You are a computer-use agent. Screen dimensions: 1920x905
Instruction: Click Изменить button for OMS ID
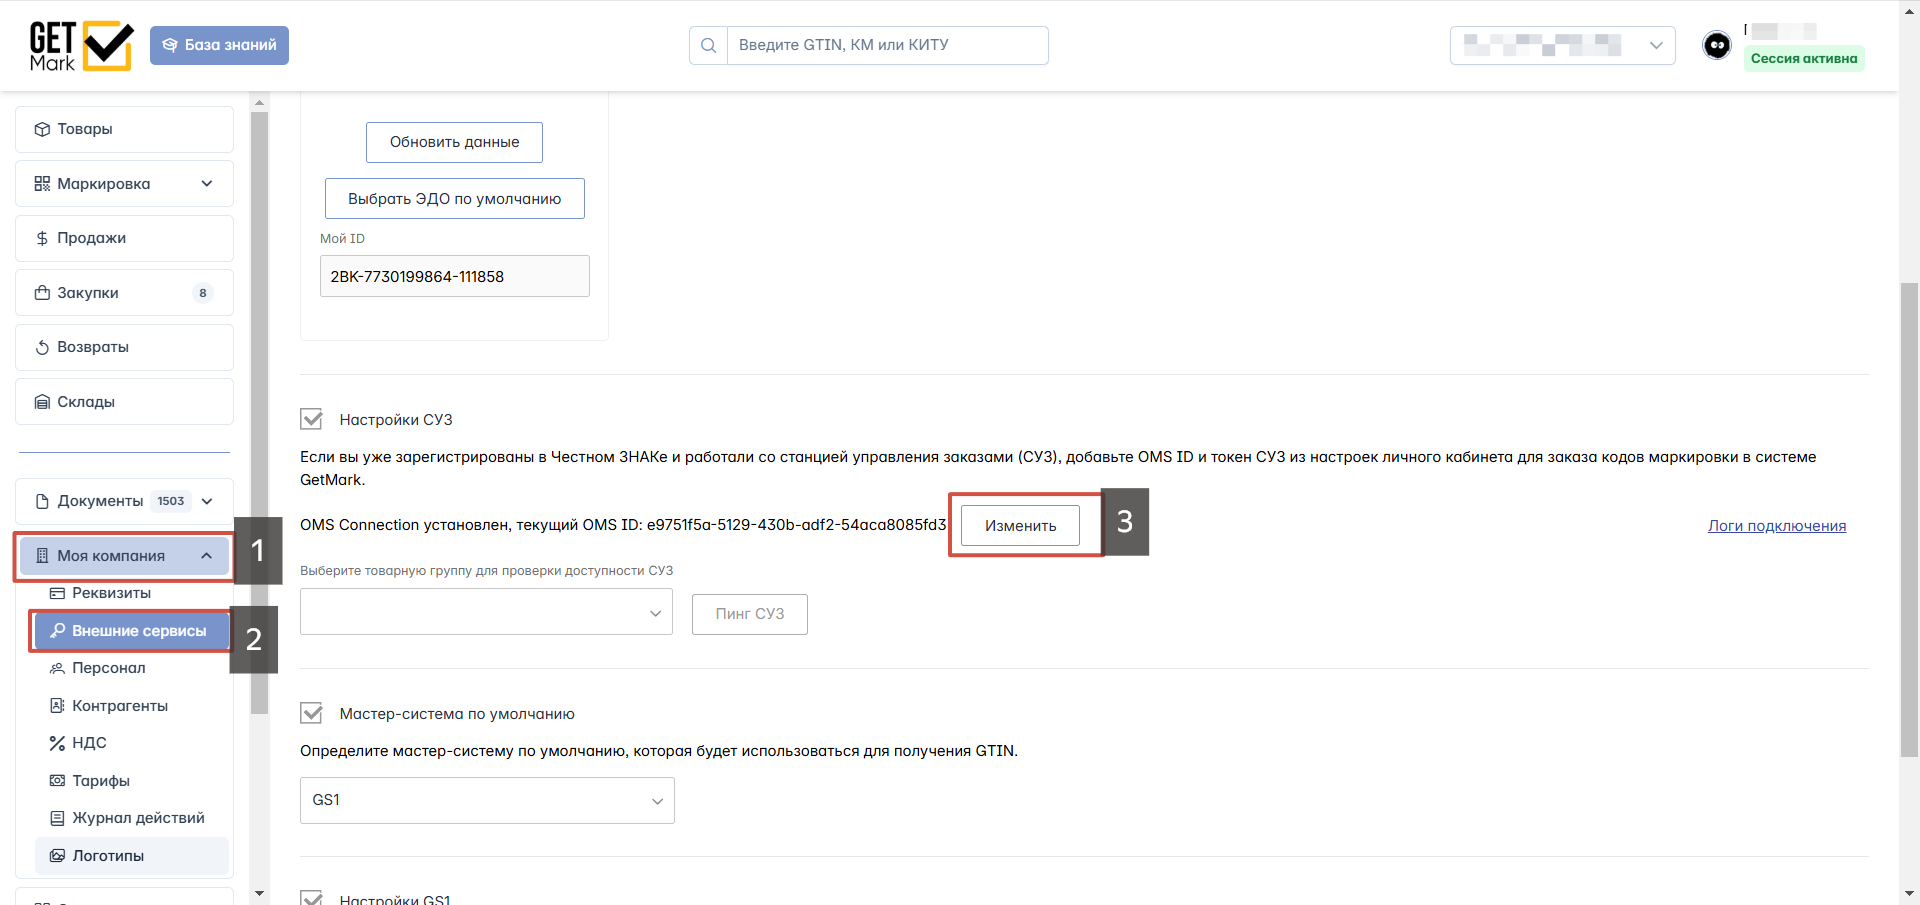(1020, 526)
